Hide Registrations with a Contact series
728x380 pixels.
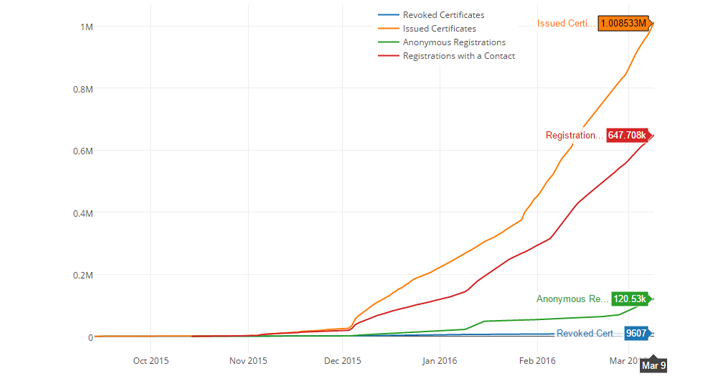pos(459,56)
